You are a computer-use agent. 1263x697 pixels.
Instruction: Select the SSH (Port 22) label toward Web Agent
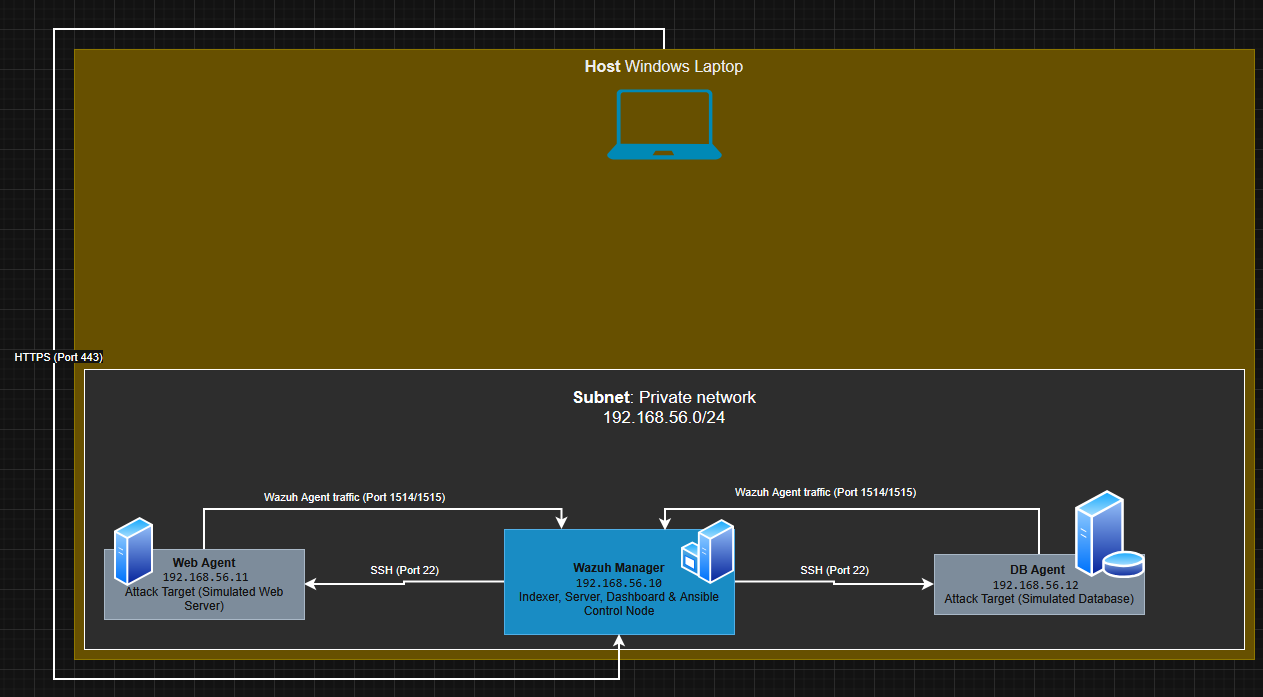coord(404,570)
